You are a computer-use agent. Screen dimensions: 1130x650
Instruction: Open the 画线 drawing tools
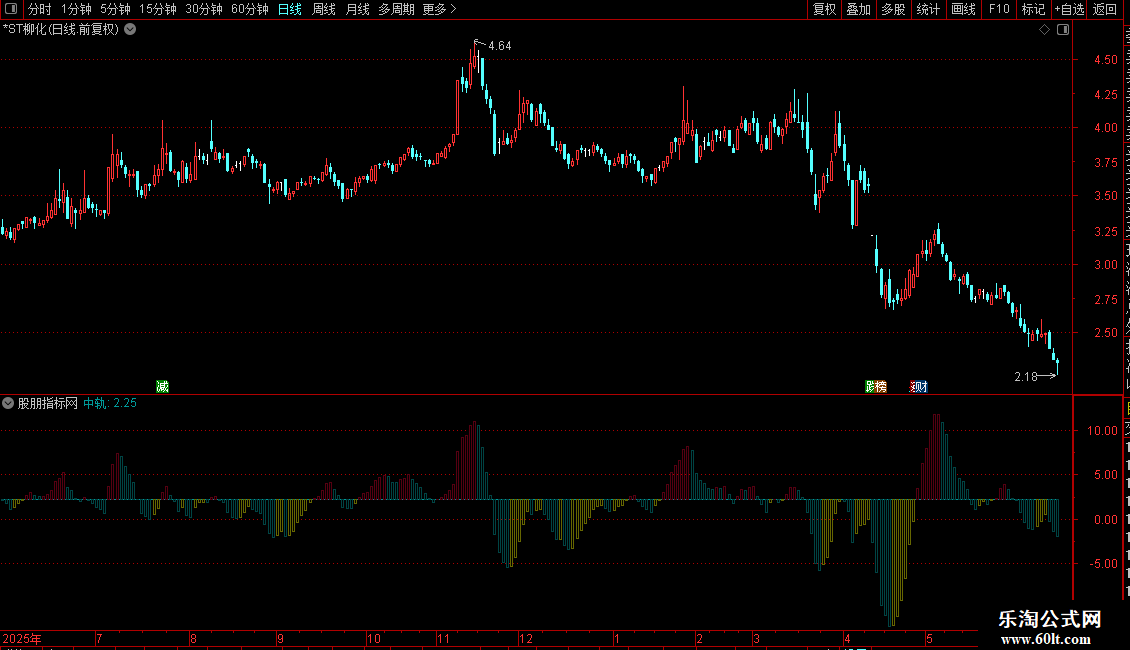964,9
